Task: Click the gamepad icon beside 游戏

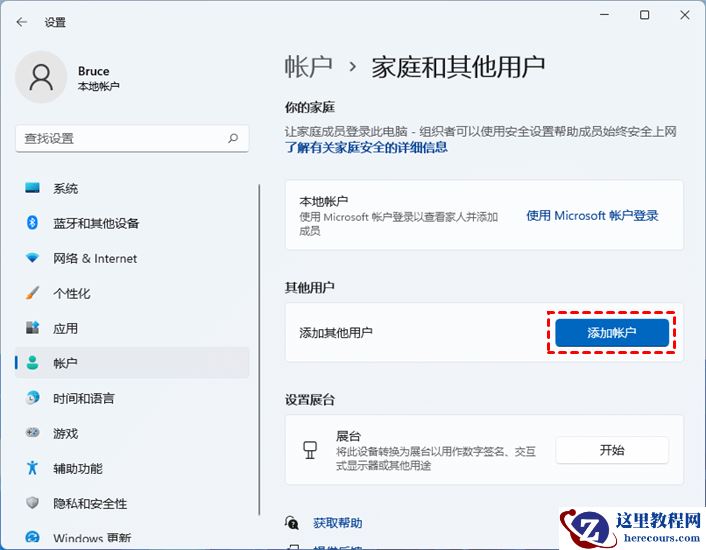Action: [32, 433]
